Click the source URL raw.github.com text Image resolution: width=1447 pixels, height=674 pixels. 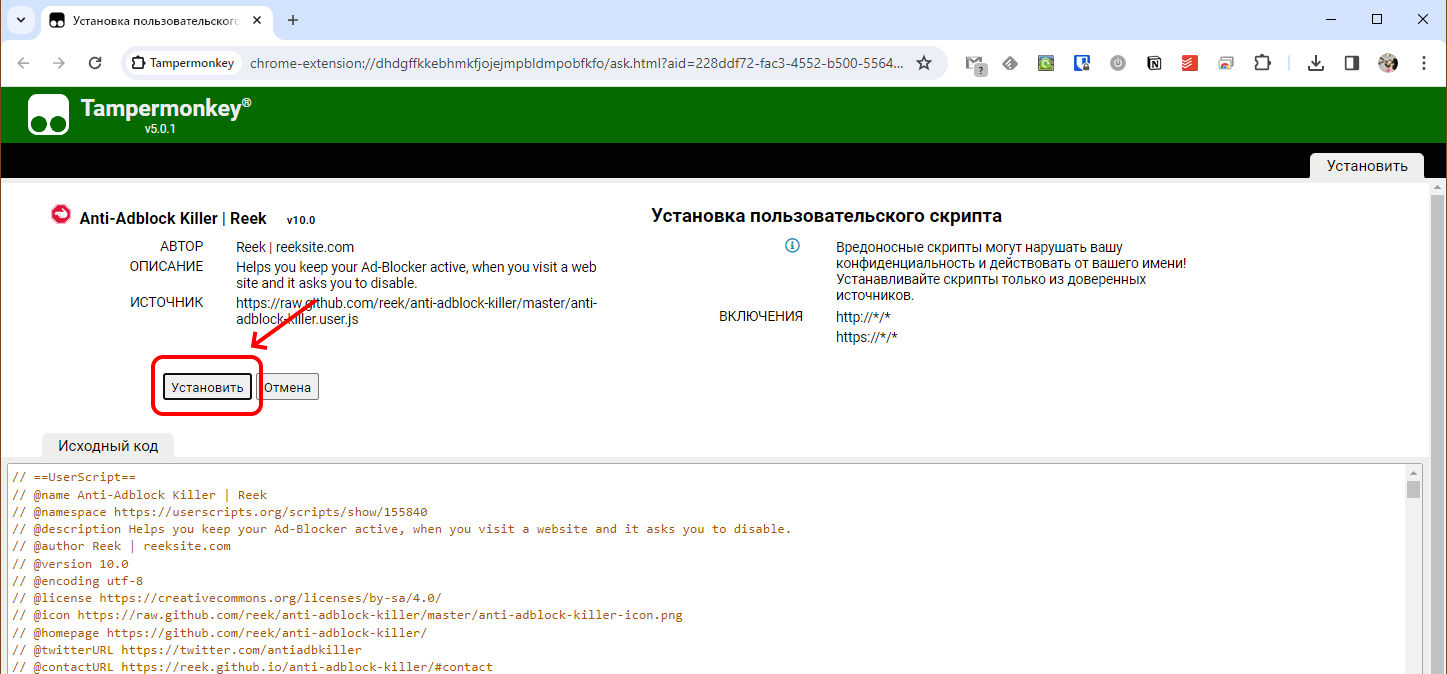pyautogui.click(x=417, y=311)
